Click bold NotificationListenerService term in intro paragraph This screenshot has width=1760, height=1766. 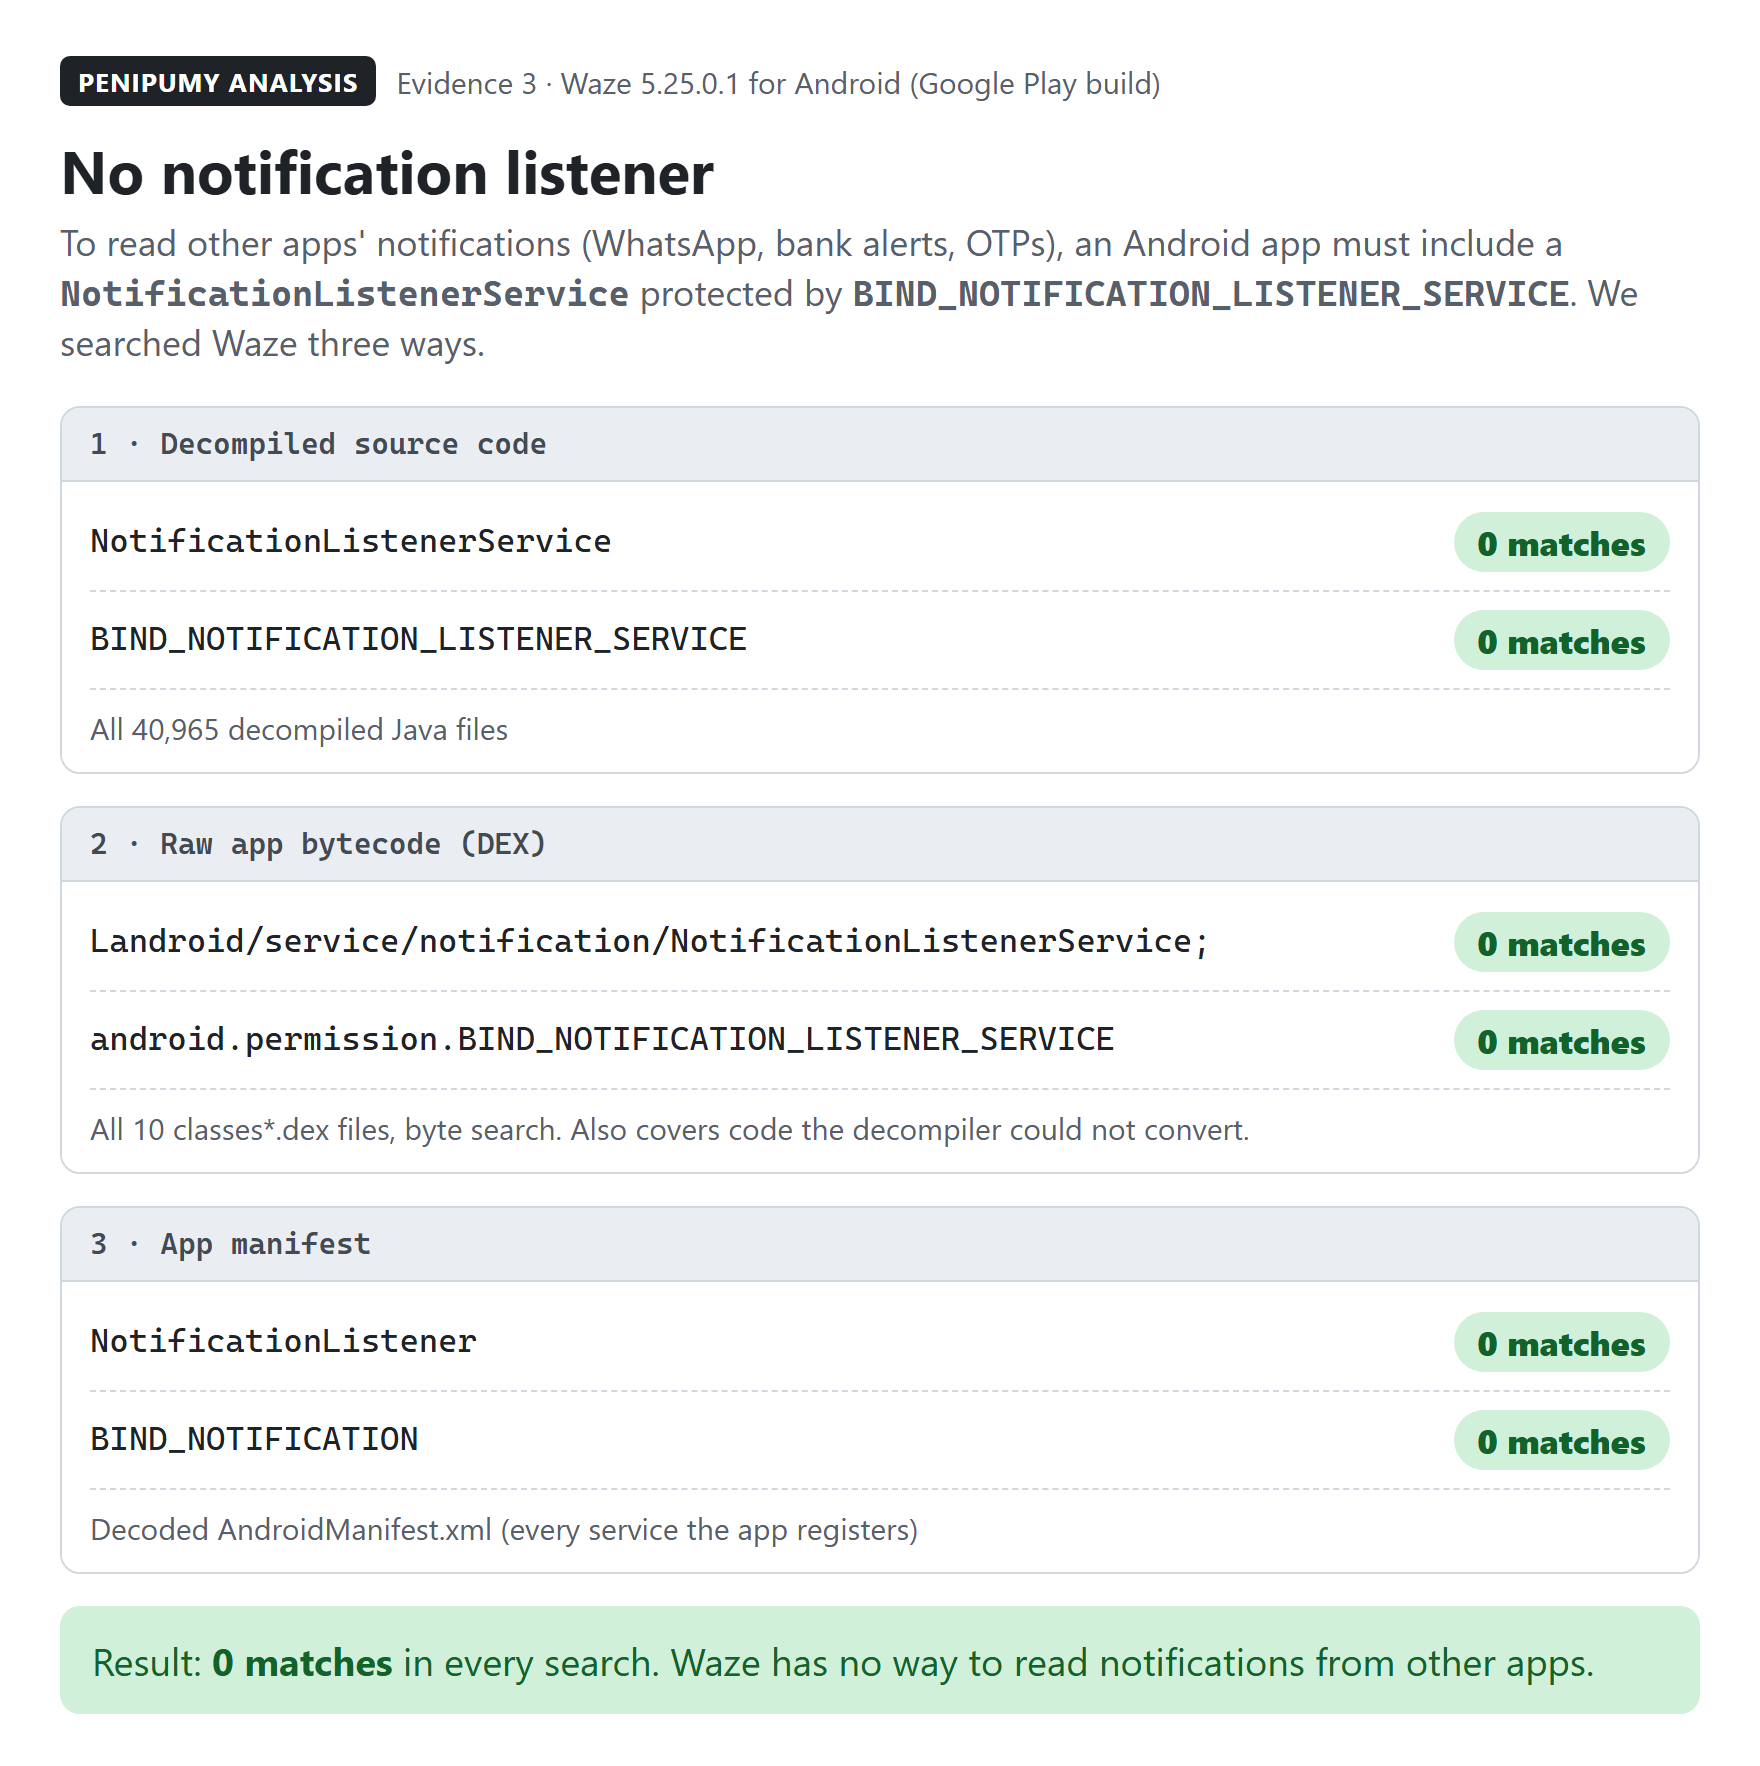point(345,294)
